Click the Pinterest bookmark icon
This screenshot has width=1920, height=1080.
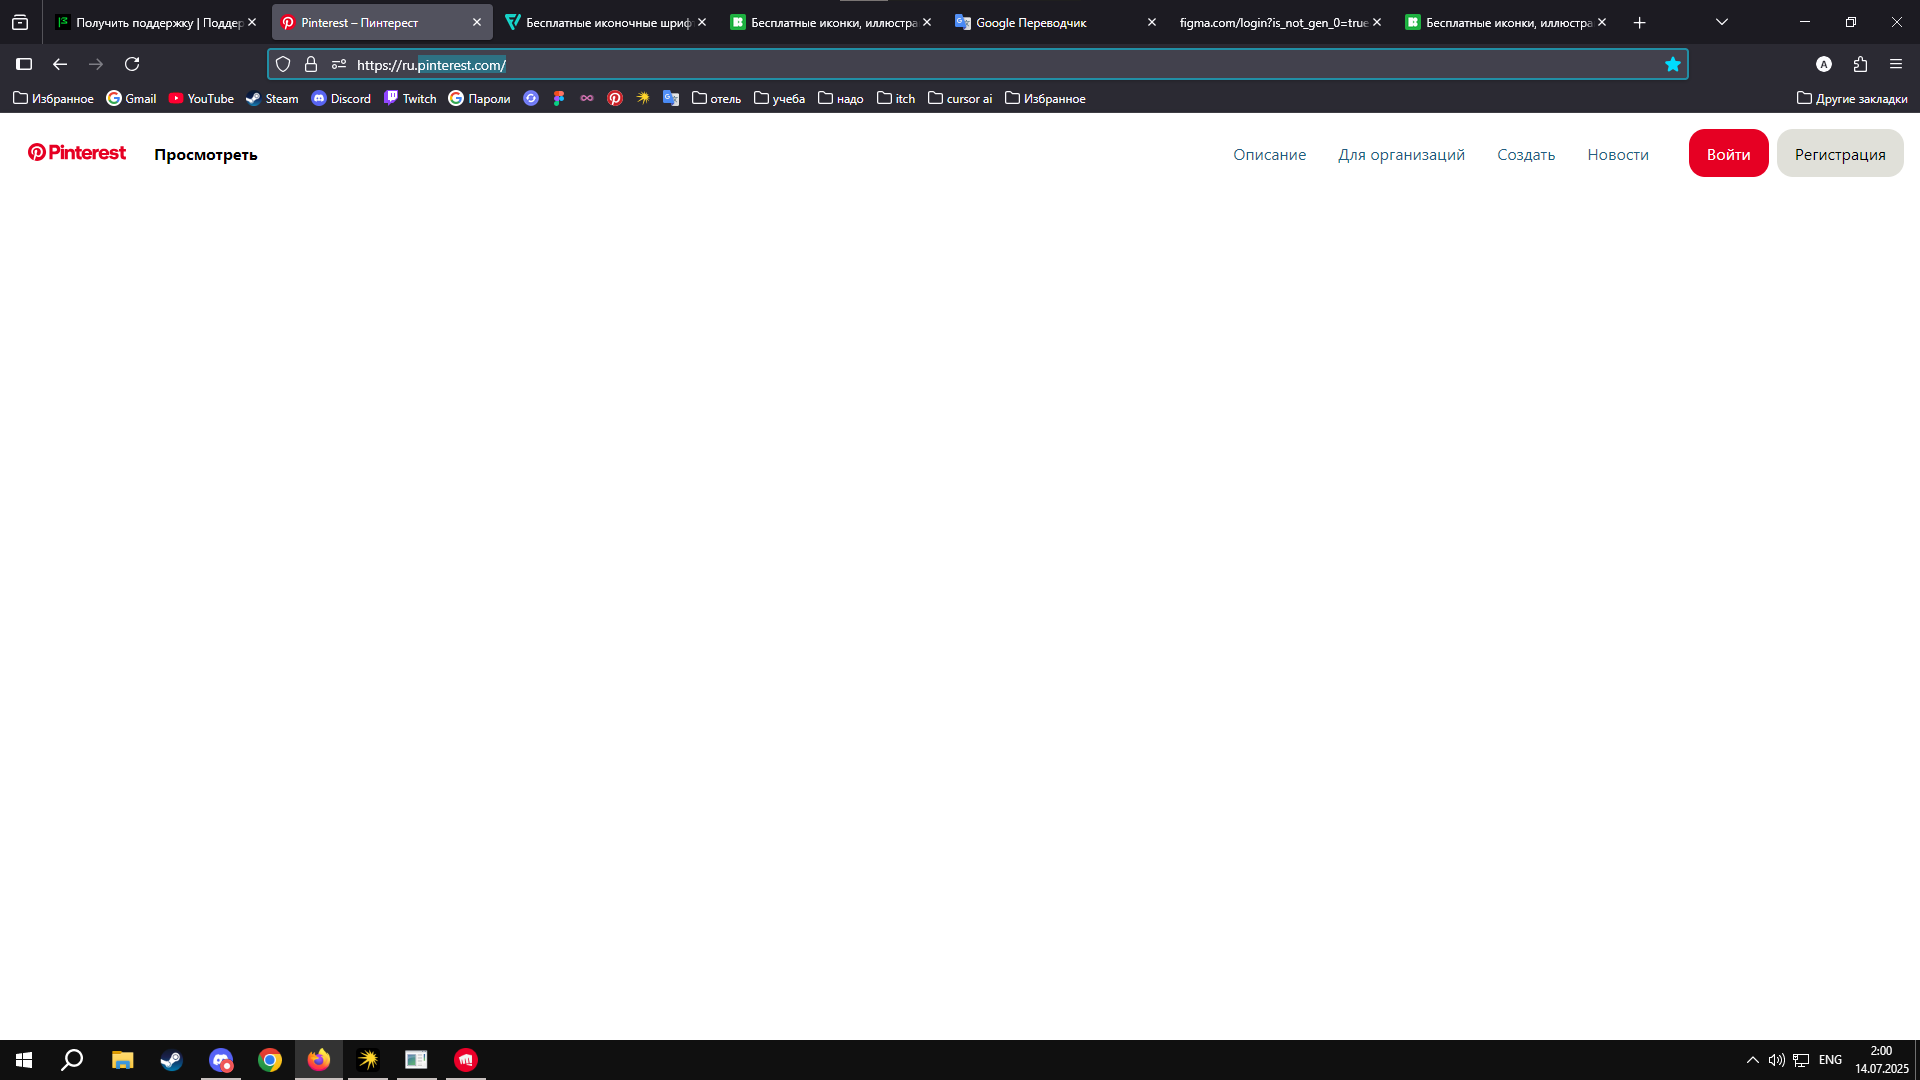[x=615, y=98]
